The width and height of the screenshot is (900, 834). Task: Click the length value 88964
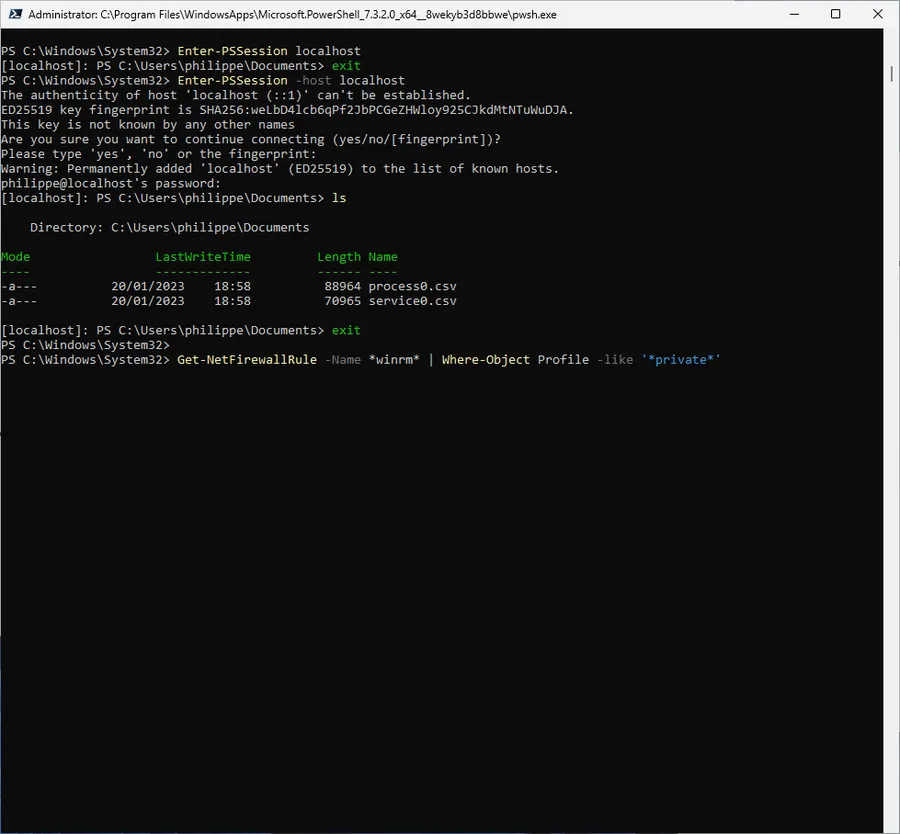pyautogui.click(x=343, y=286)
